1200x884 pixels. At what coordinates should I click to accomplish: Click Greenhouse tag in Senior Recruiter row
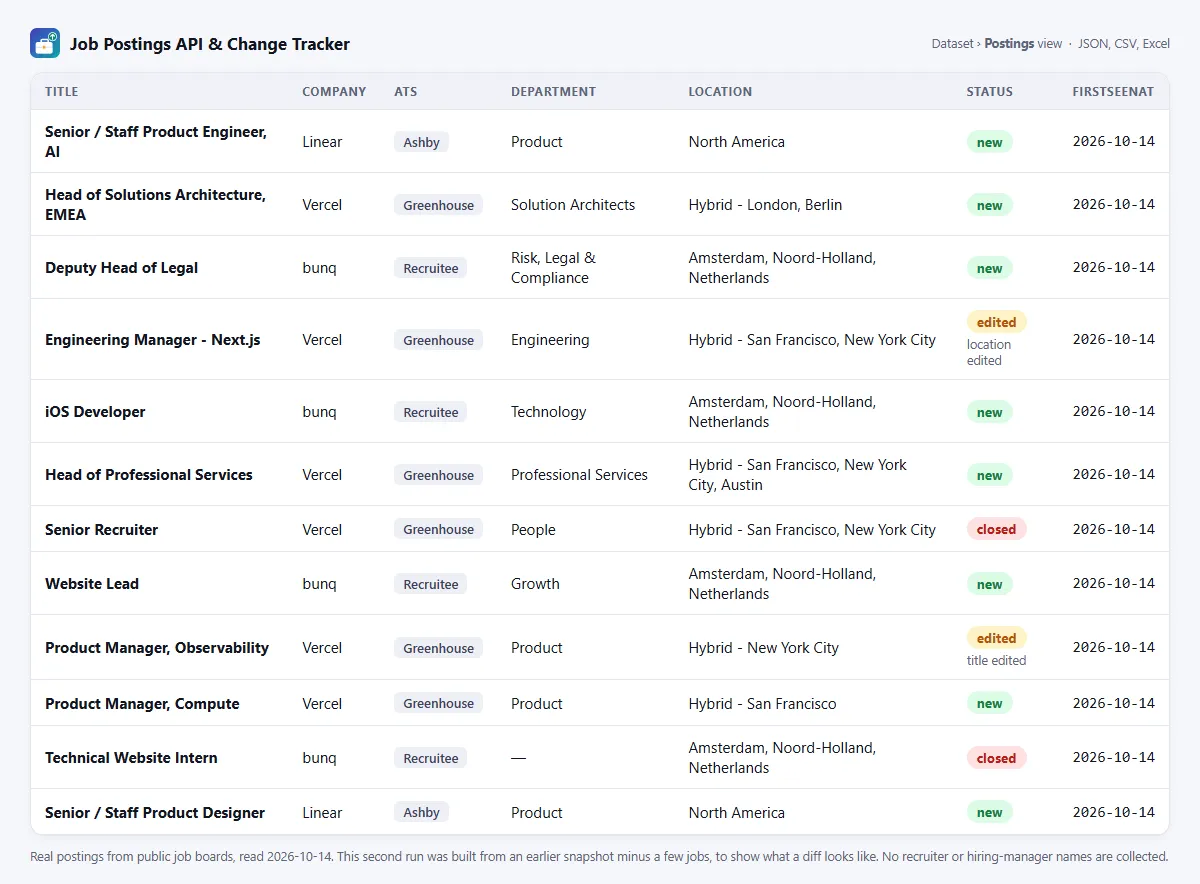click(438, 530)
